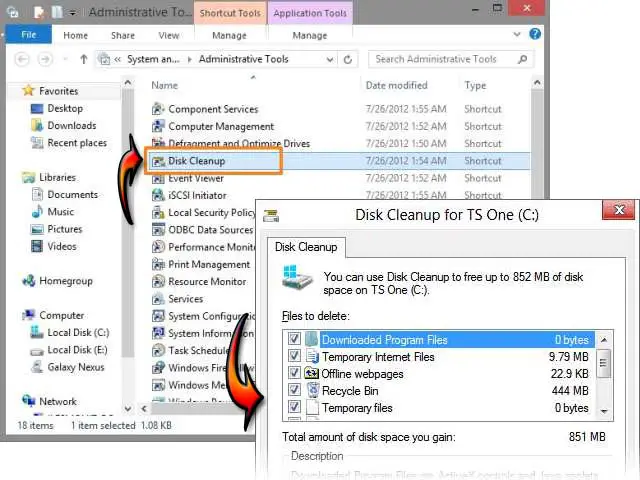Select the Print Management icon
Screen dimensions: 640x480
158,264
